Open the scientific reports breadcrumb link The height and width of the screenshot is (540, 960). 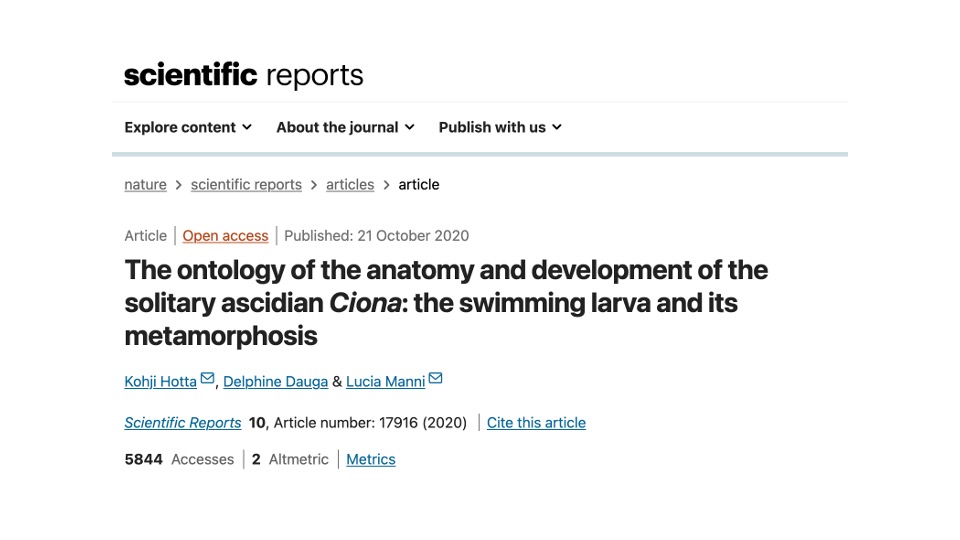[246, 185]
